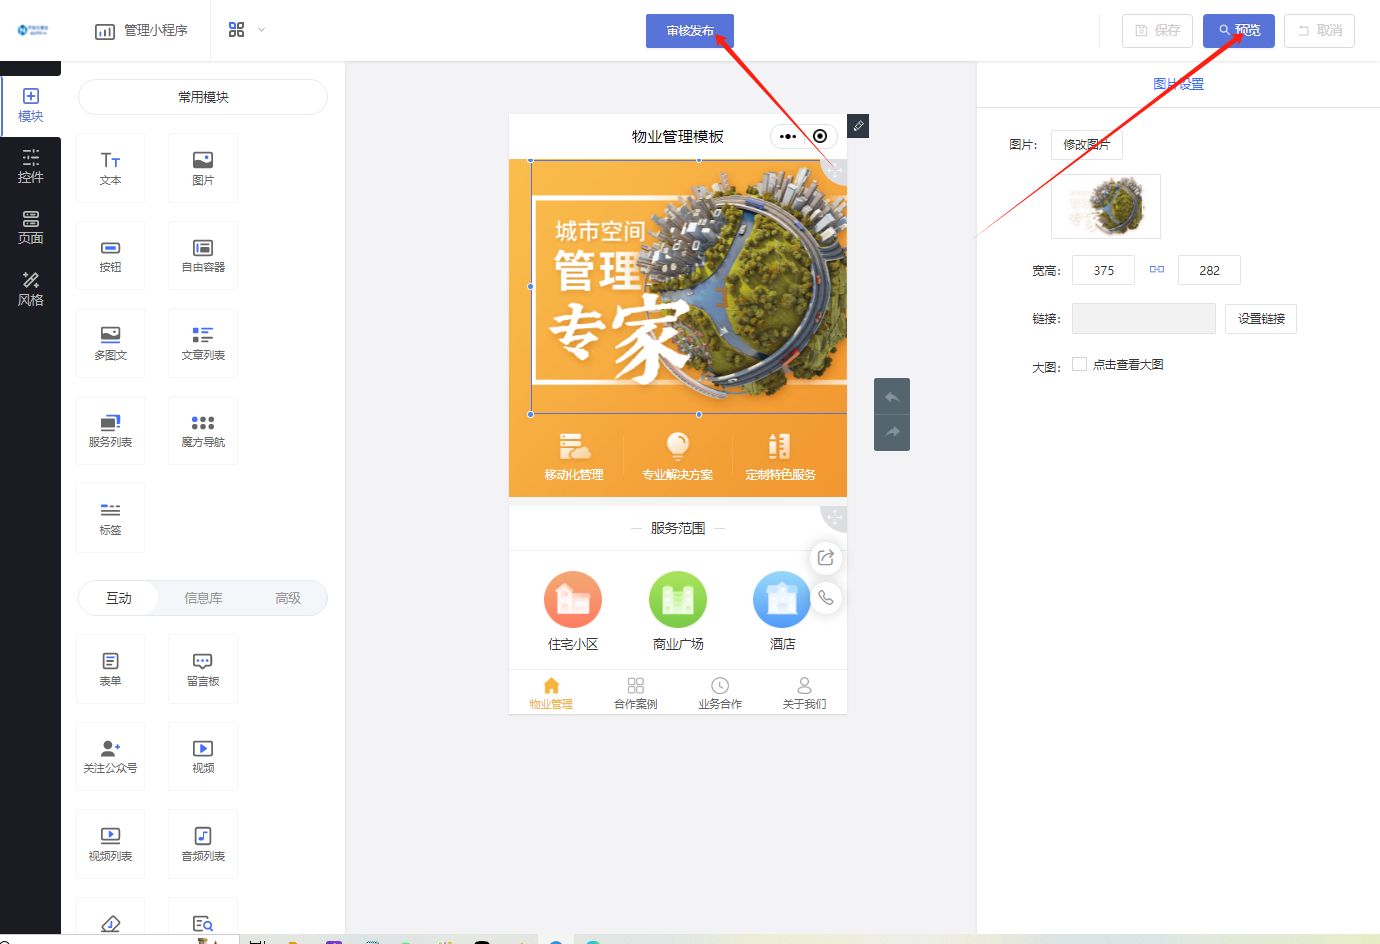
Task: Click the image height field 282
Action: [x=1209, y=270]
